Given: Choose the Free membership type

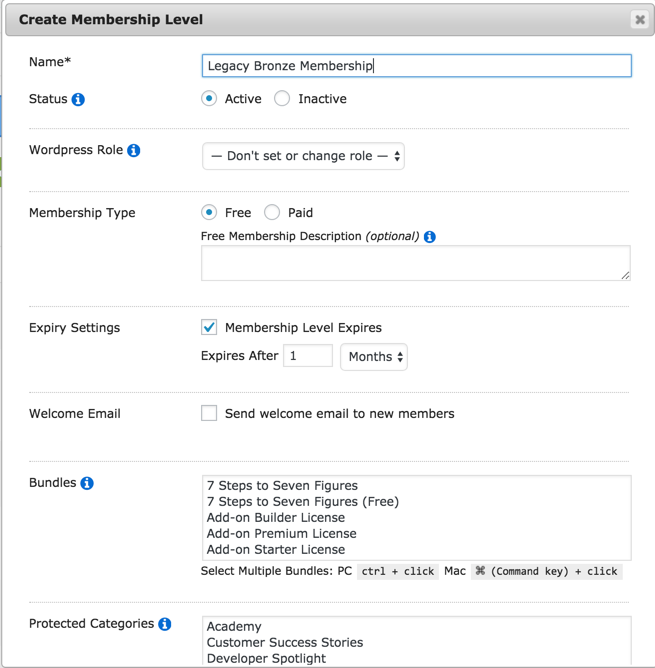Looking at the screenshot, I should click(x=209, y=212).
